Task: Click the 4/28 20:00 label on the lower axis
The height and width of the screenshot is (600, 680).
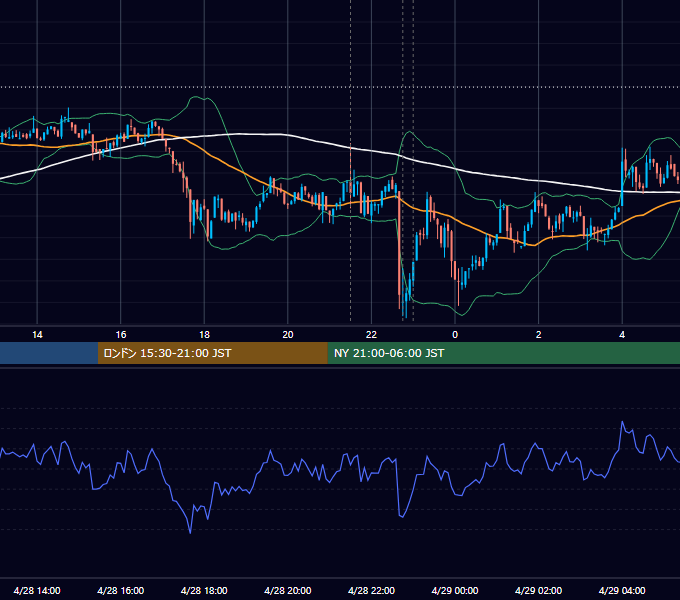Action: pyautogui.click(x=288, y=590)
